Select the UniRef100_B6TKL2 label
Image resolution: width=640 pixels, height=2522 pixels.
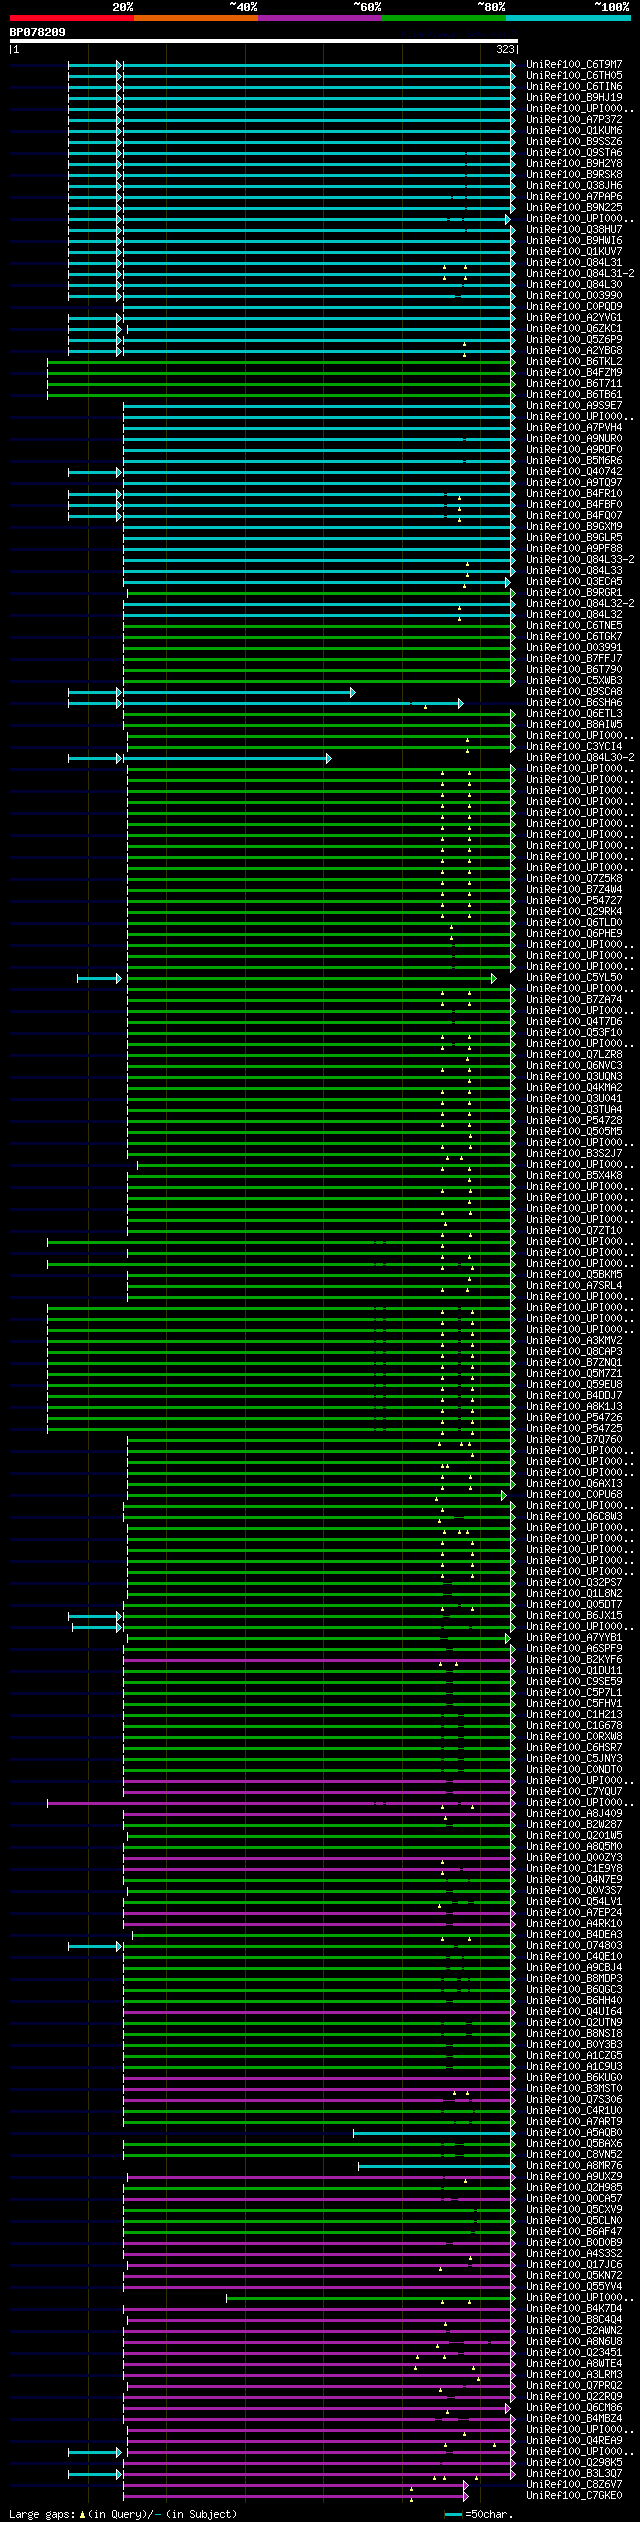(x=574, y=362)
